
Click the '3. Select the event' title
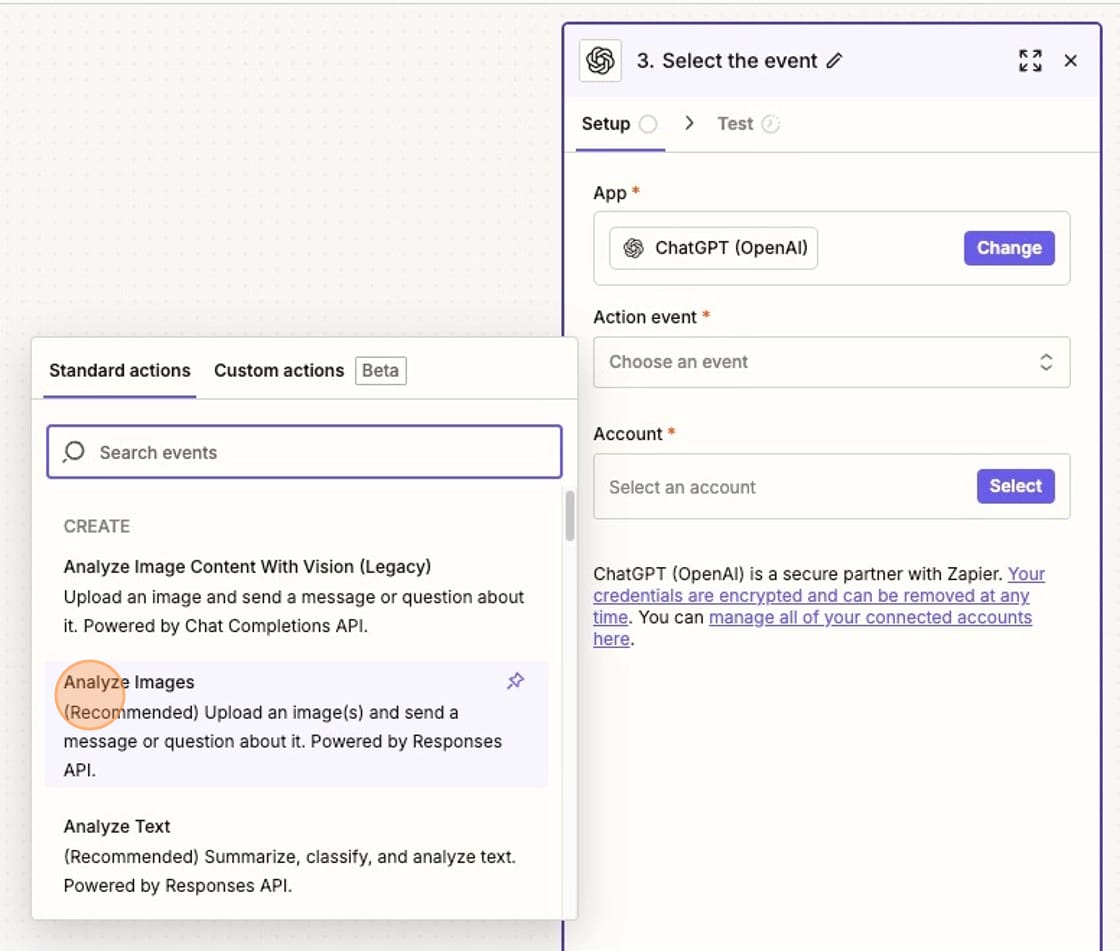click(x=726, y=61)
